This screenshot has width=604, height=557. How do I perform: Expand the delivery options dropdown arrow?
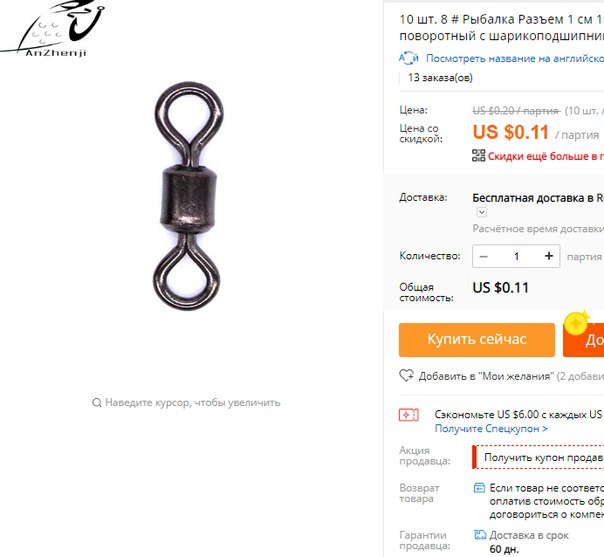click(482, 212)
